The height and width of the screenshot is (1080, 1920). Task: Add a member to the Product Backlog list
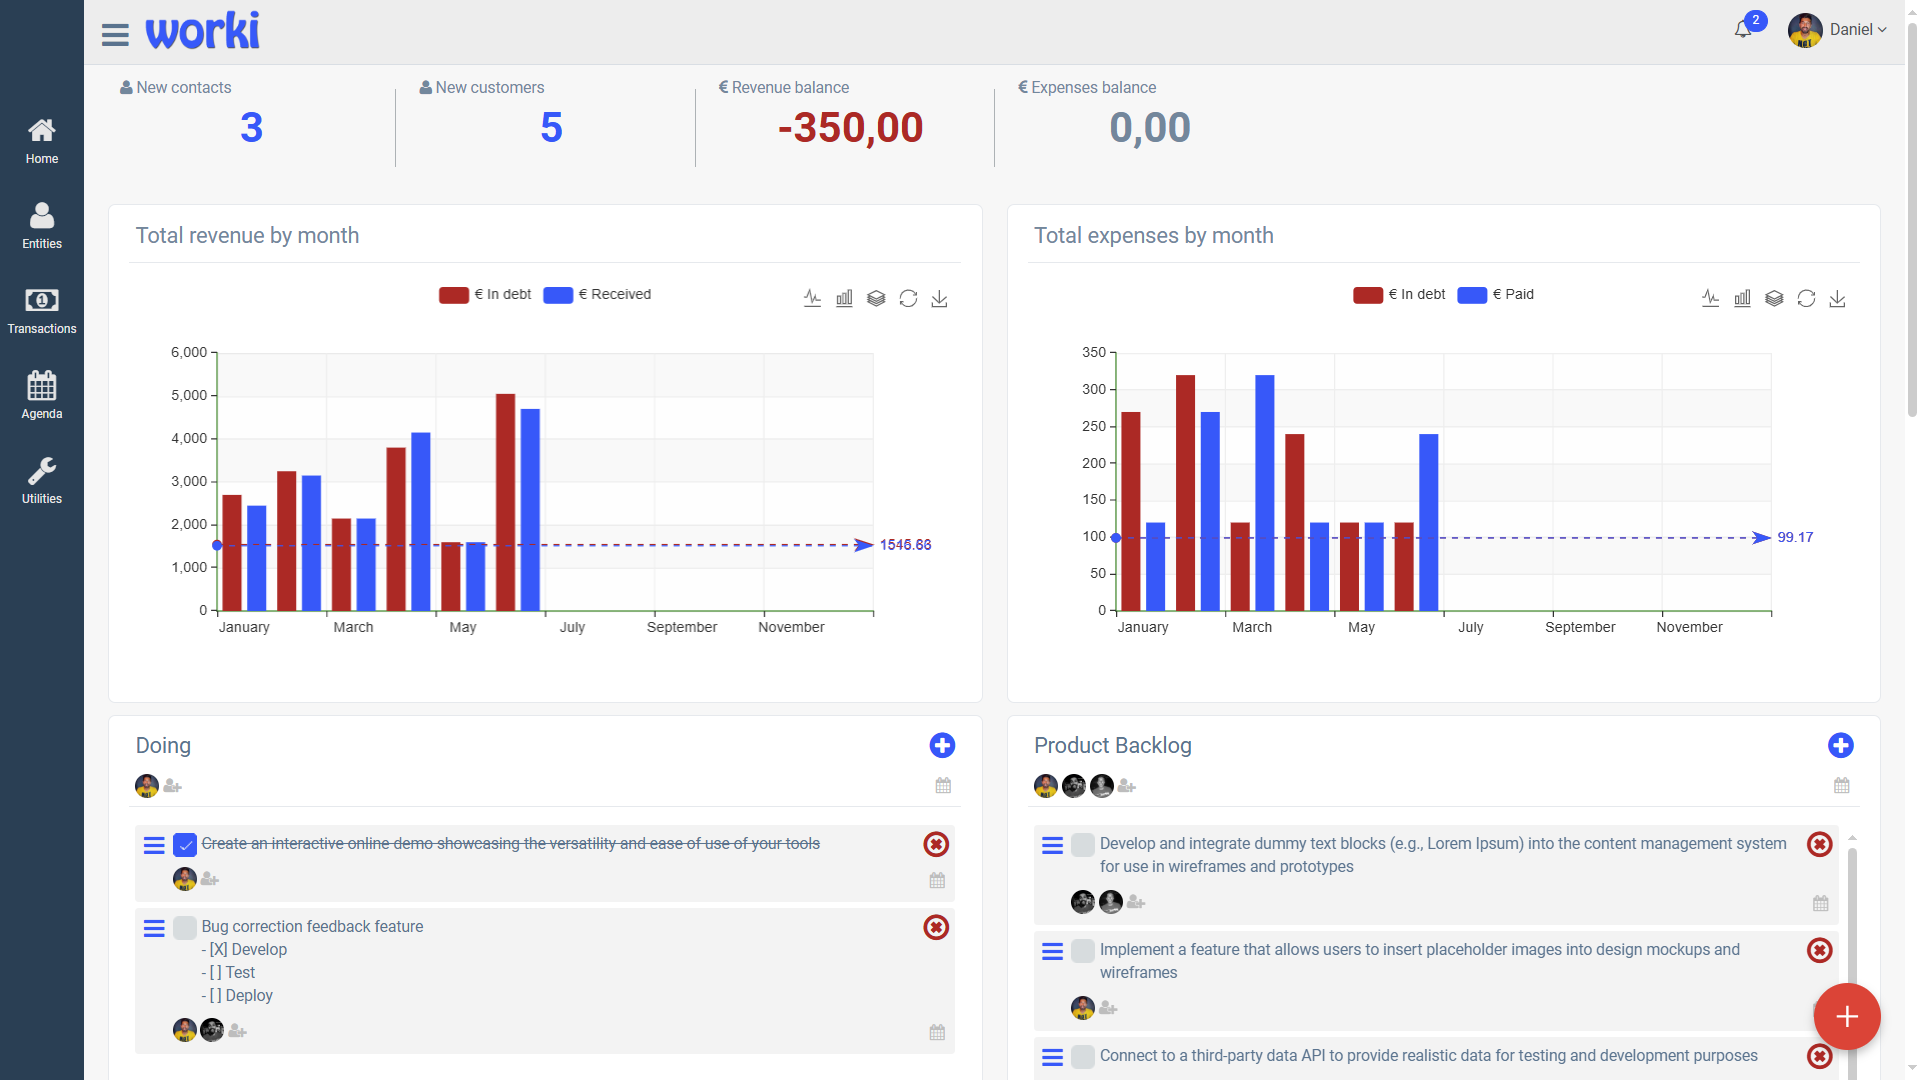coord(1127,786)
